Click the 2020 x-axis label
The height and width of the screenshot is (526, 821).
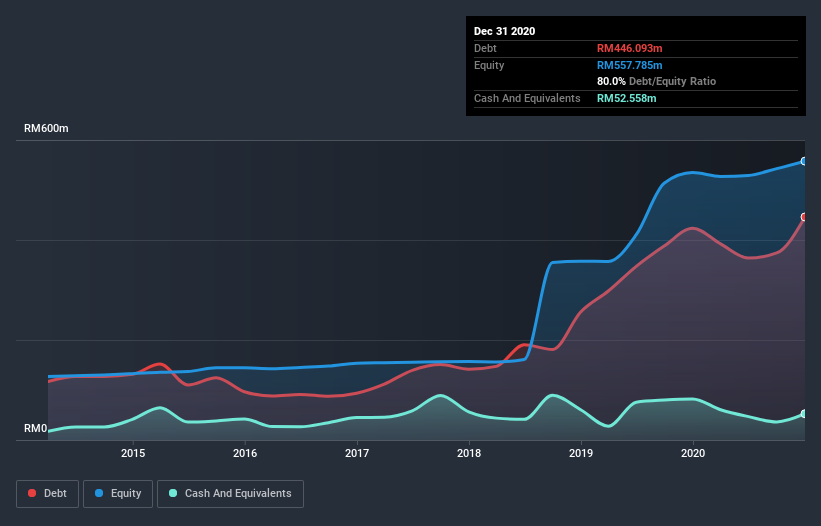[693, 453]
